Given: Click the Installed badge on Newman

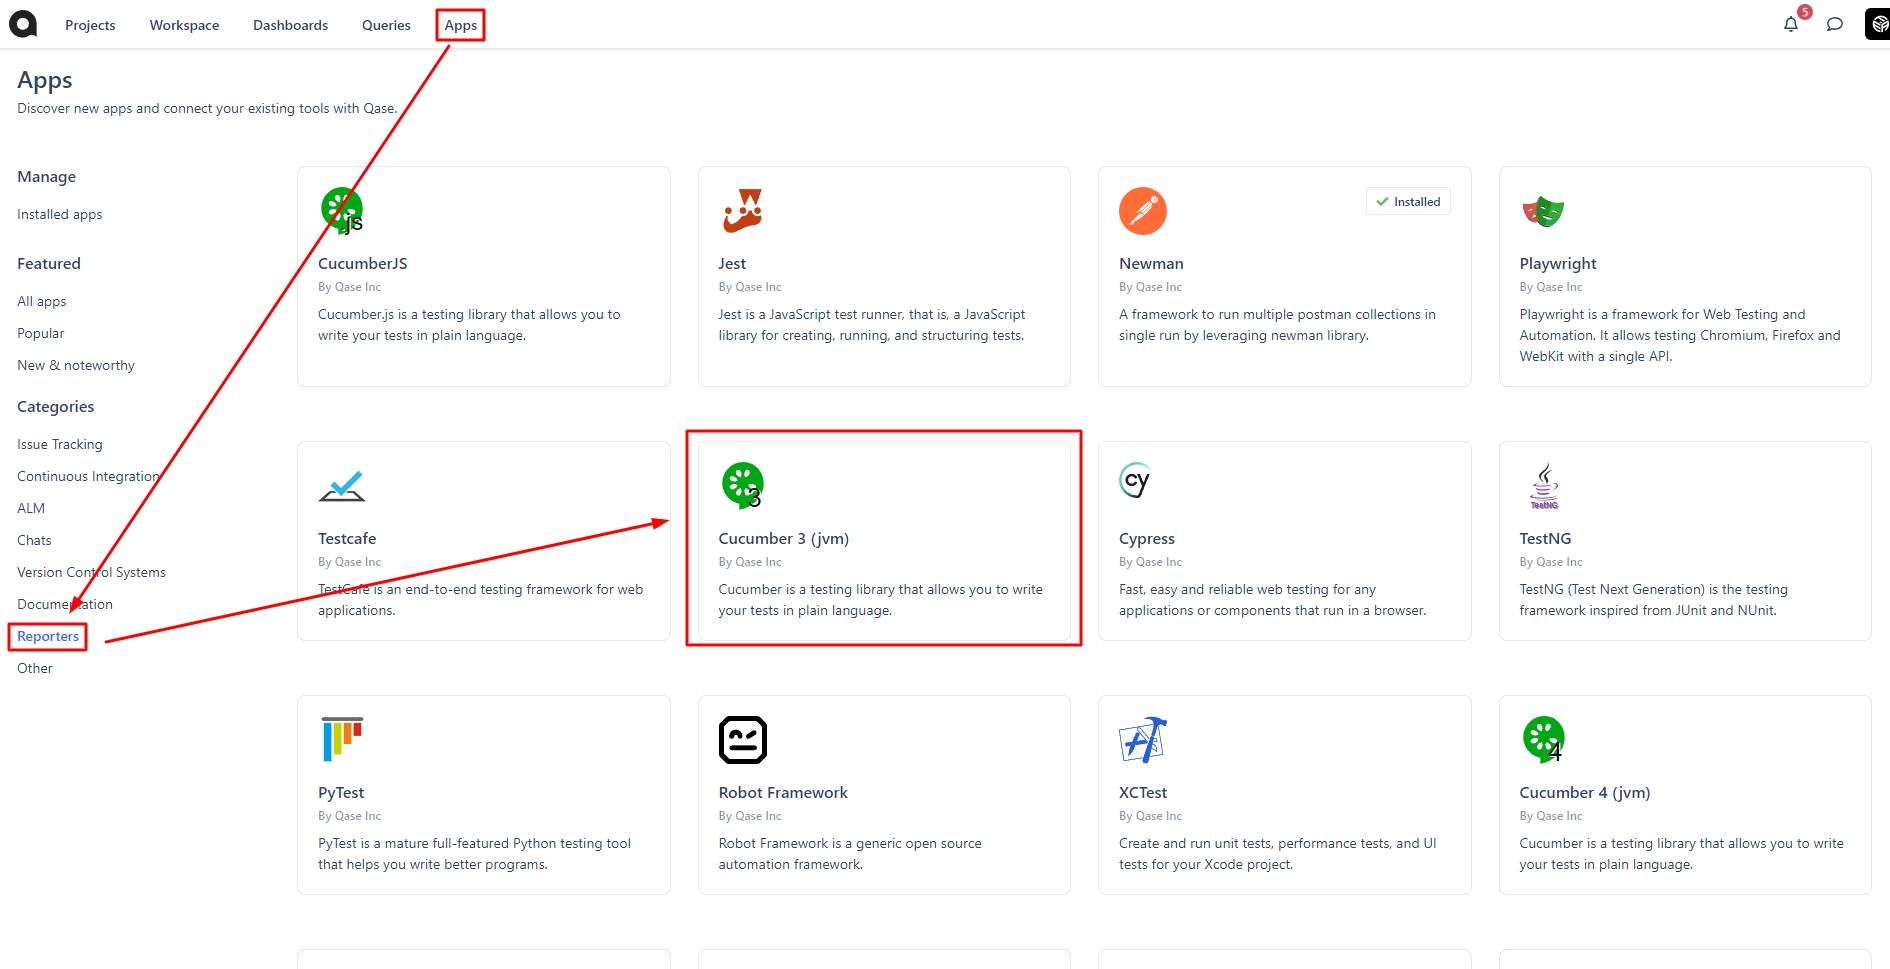Looking at the screenshot, I should coord(1408,201).
